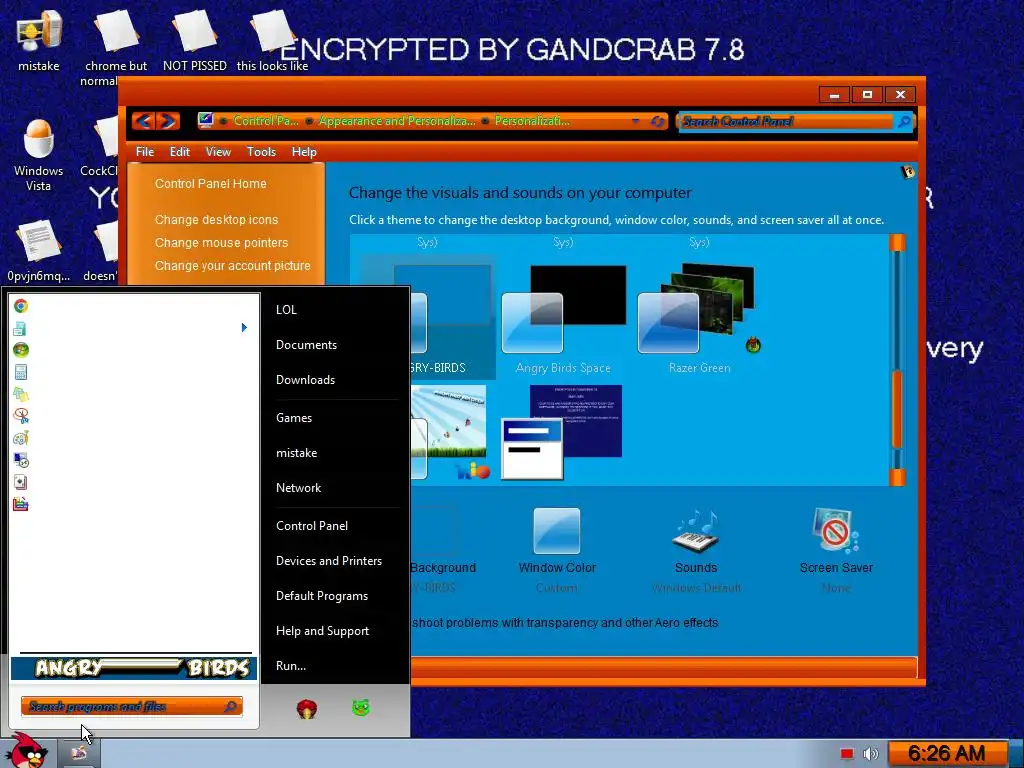This screenshot has width=1024, height=768.
Task: Select the classic window theme on blue background
Action: [x=562, y=432]
